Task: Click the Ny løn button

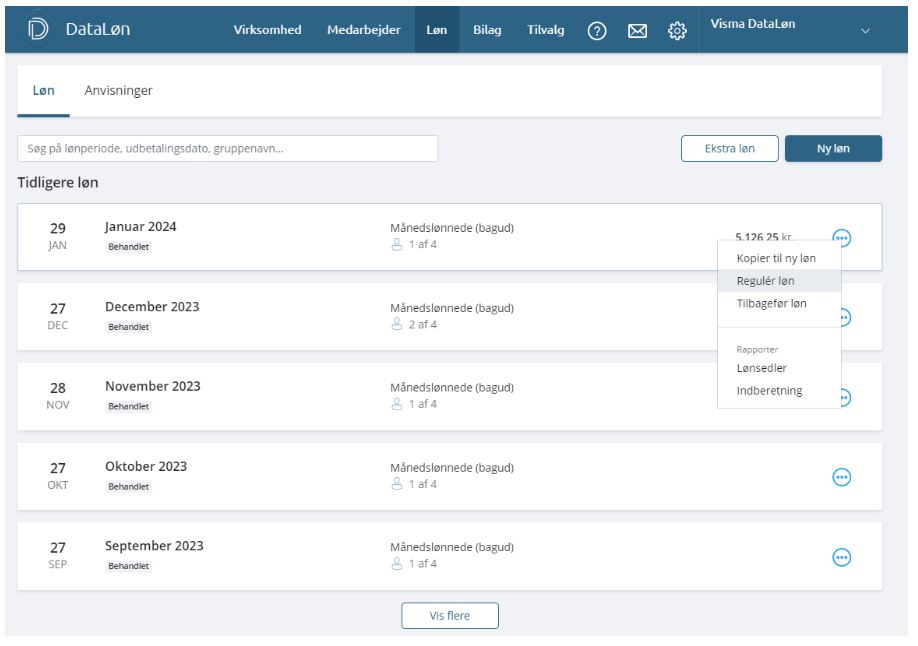Action: tap(833, 149)
